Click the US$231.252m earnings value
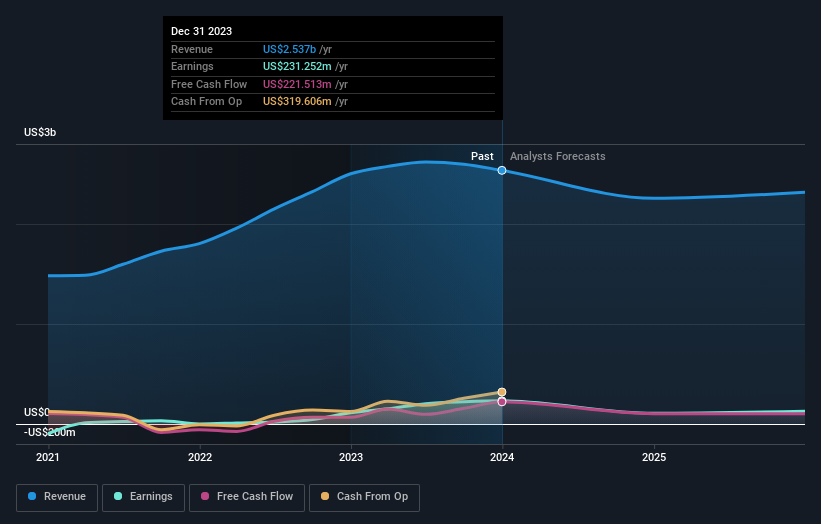The width and height of the screenshot is (821, 524). [297, 66]
